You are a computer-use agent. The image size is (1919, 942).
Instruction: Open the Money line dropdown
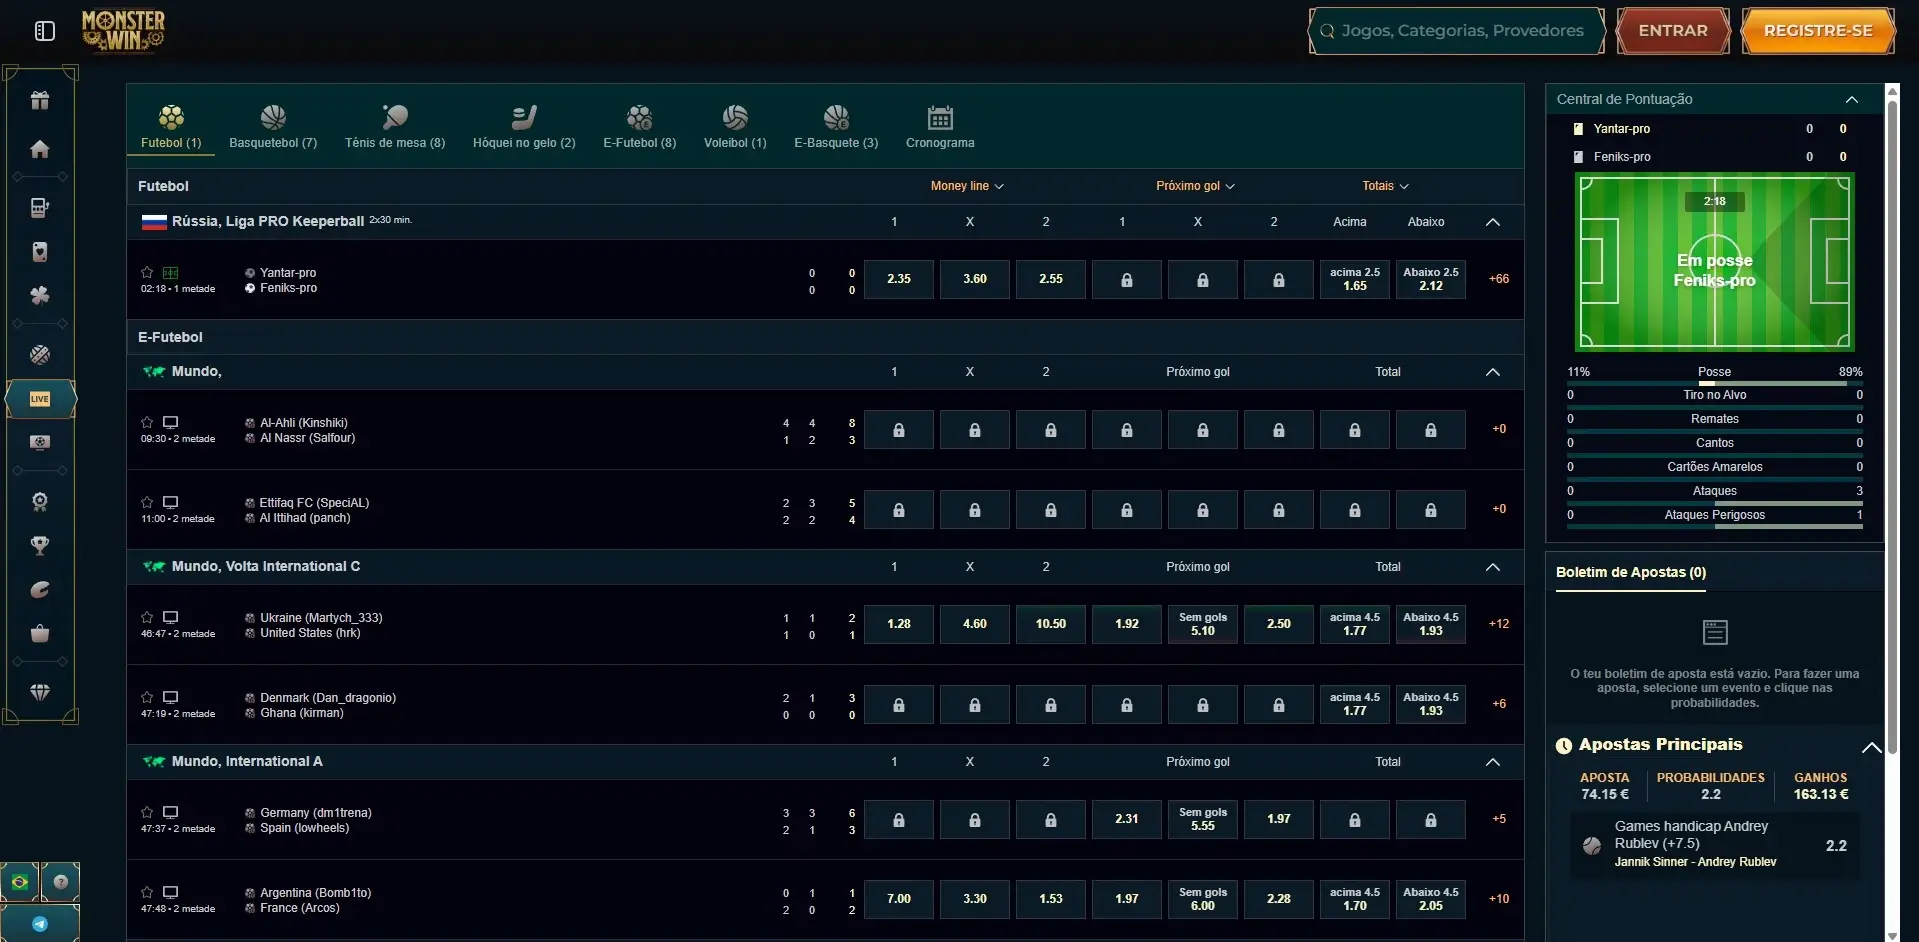click(x=966, y=186)
